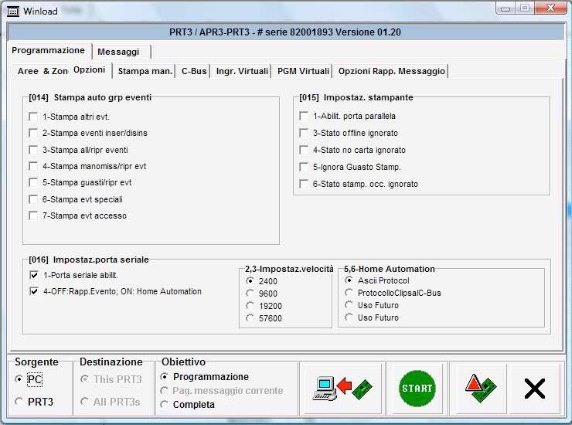Close the Winload window
The height and width of the screenshot is (425, 572).
click(550, 8)
